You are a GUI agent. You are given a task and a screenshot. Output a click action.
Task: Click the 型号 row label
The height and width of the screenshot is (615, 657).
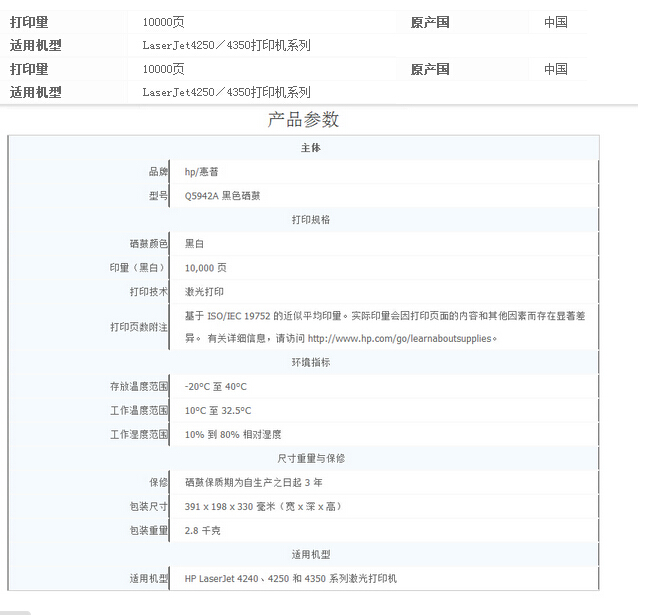coord(158,195)
